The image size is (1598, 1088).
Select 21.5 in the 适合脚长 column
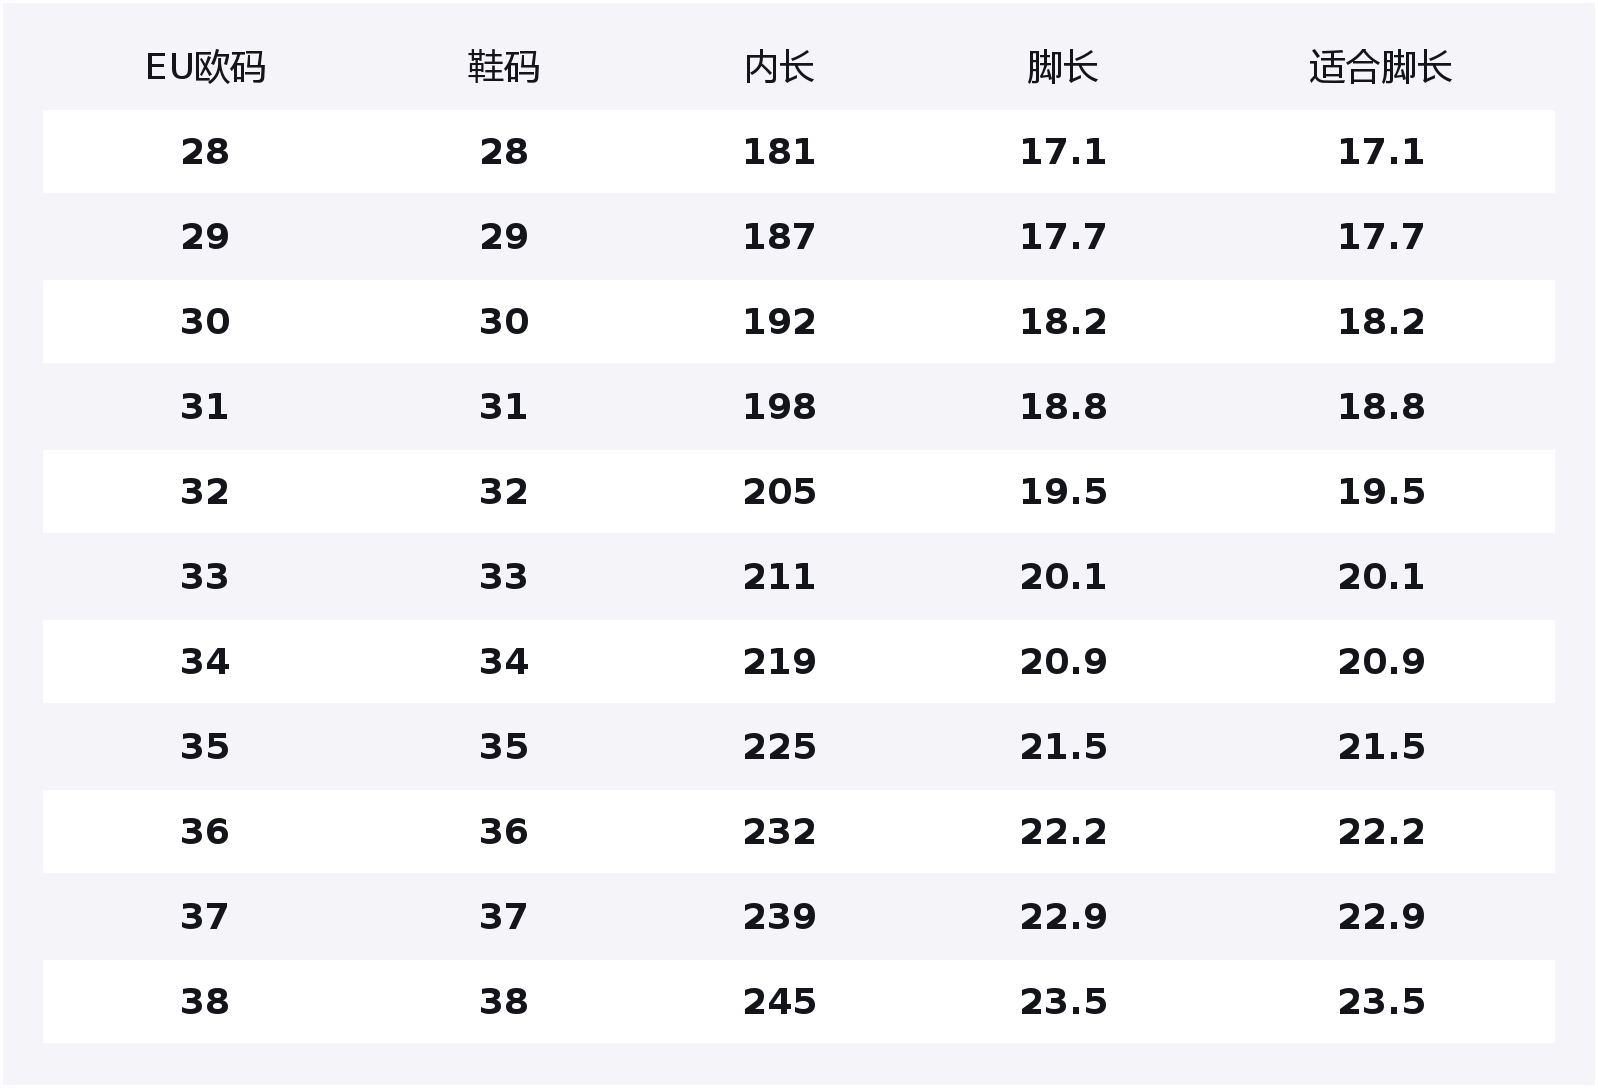point(1381,747)
